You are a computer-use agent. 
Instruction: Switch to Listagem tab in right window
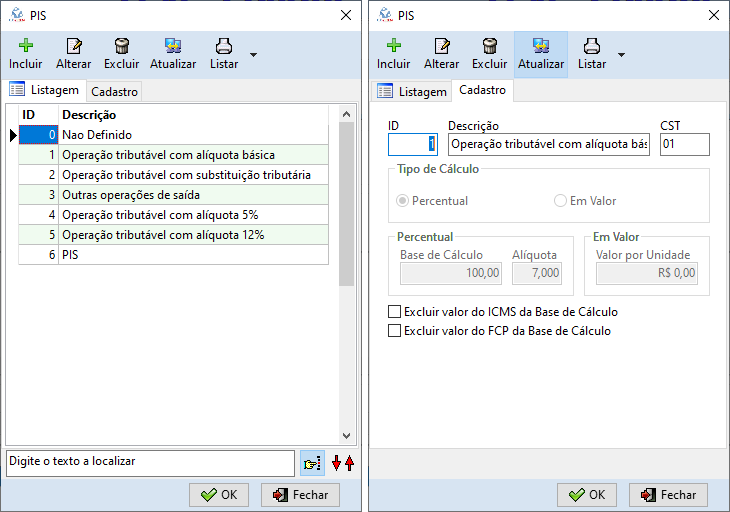[412, 92]
